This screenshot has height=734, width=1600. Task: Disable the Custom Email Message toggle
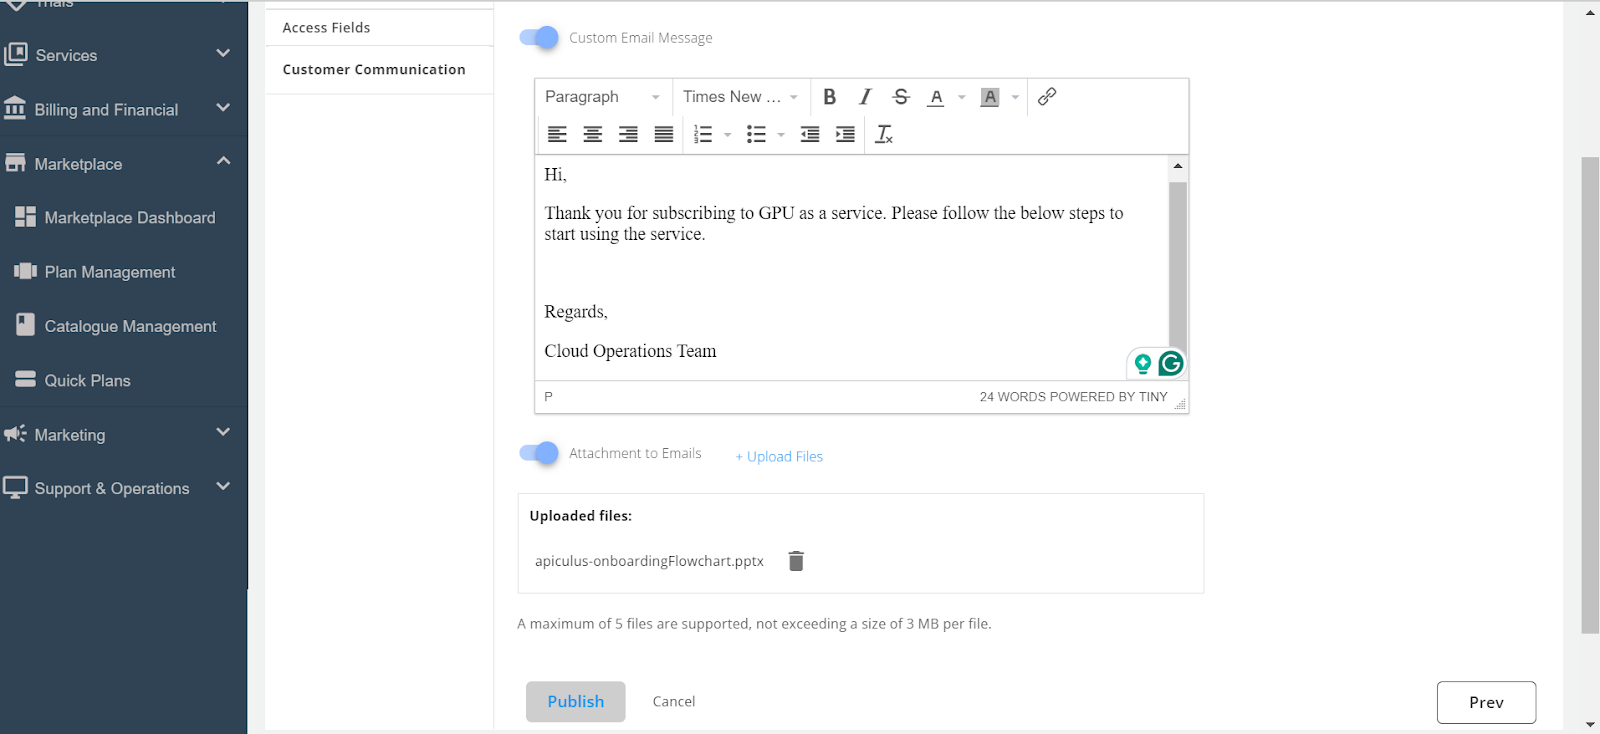[x=539, y=38]
